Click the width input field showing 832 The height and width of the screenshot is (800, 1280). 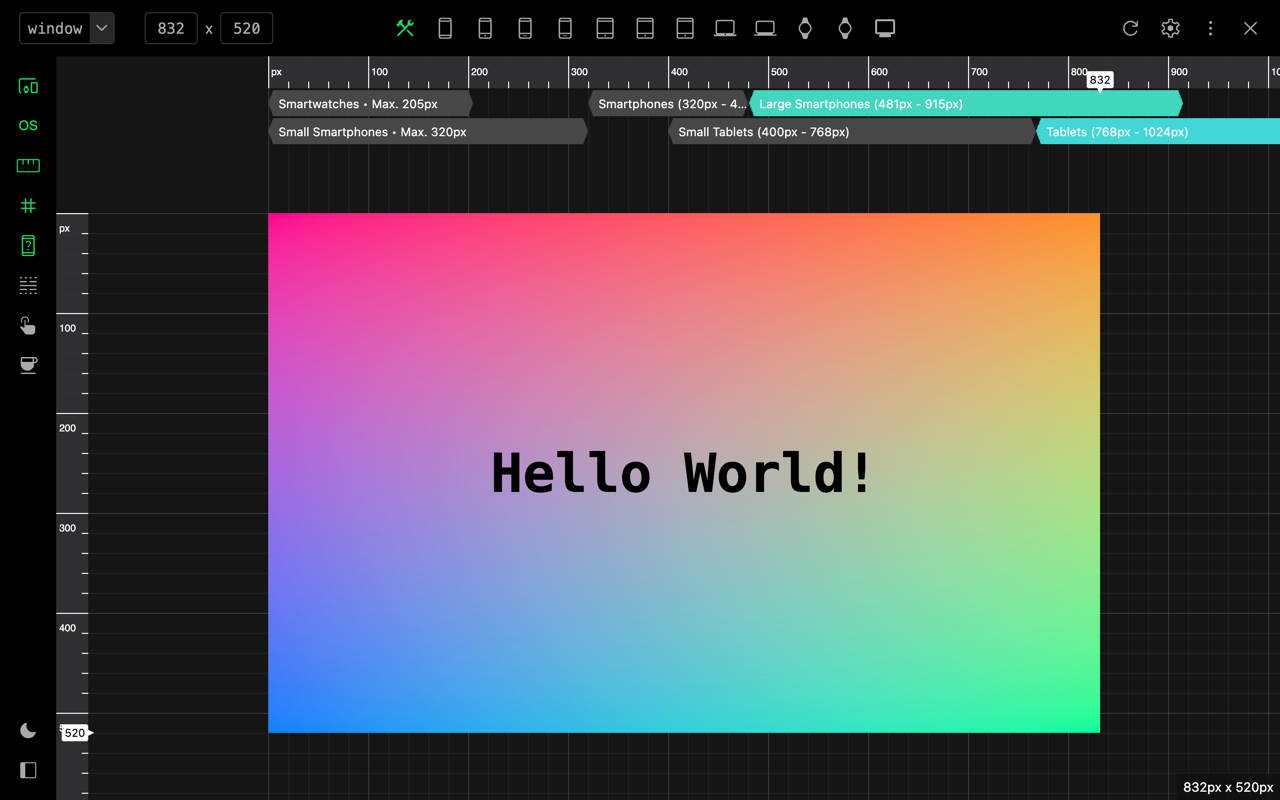171,28
